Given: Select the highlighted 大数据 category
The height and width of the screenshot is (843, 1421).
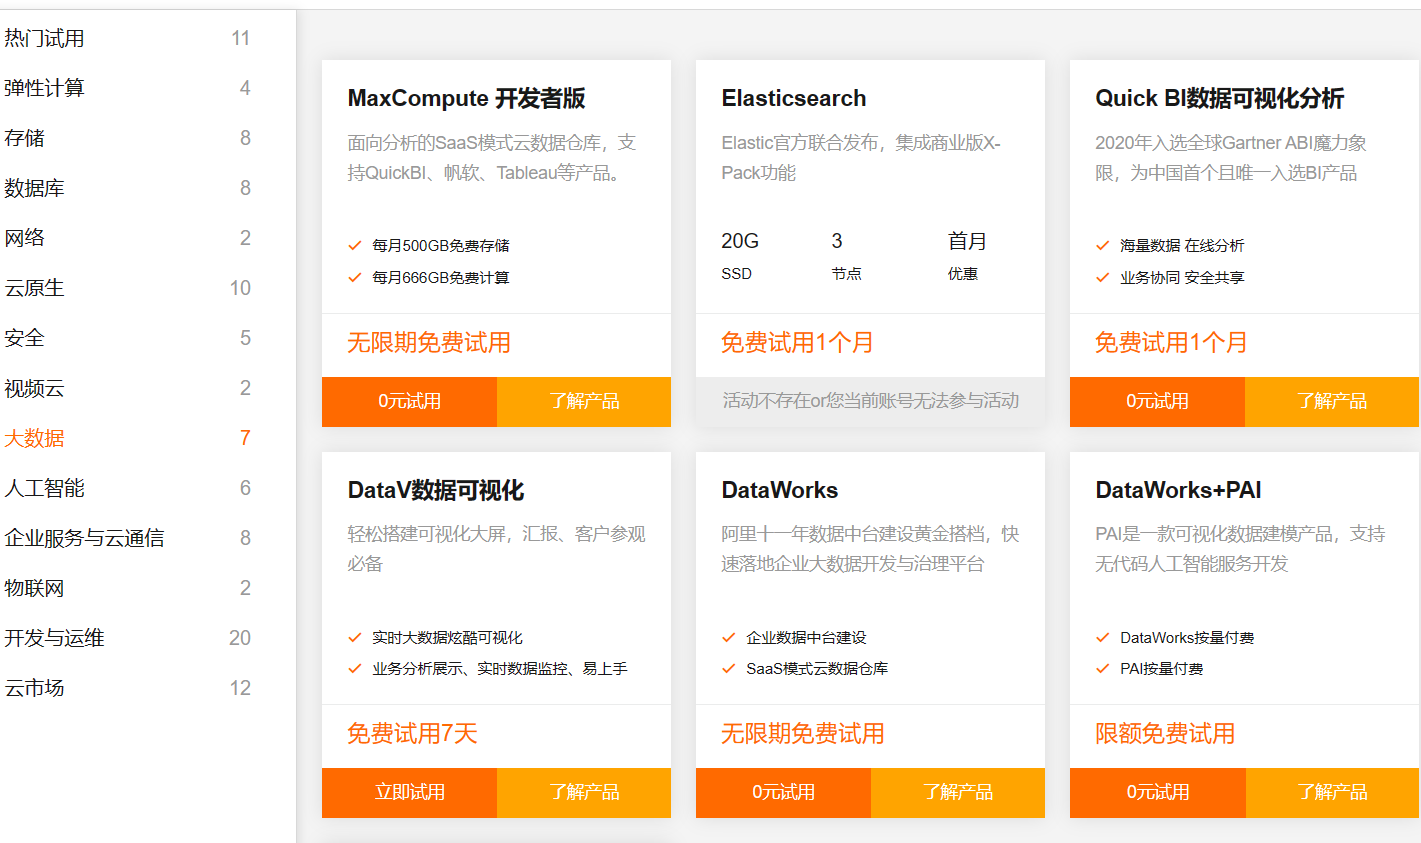Looking at the screenshot, I should coord(34,438).
